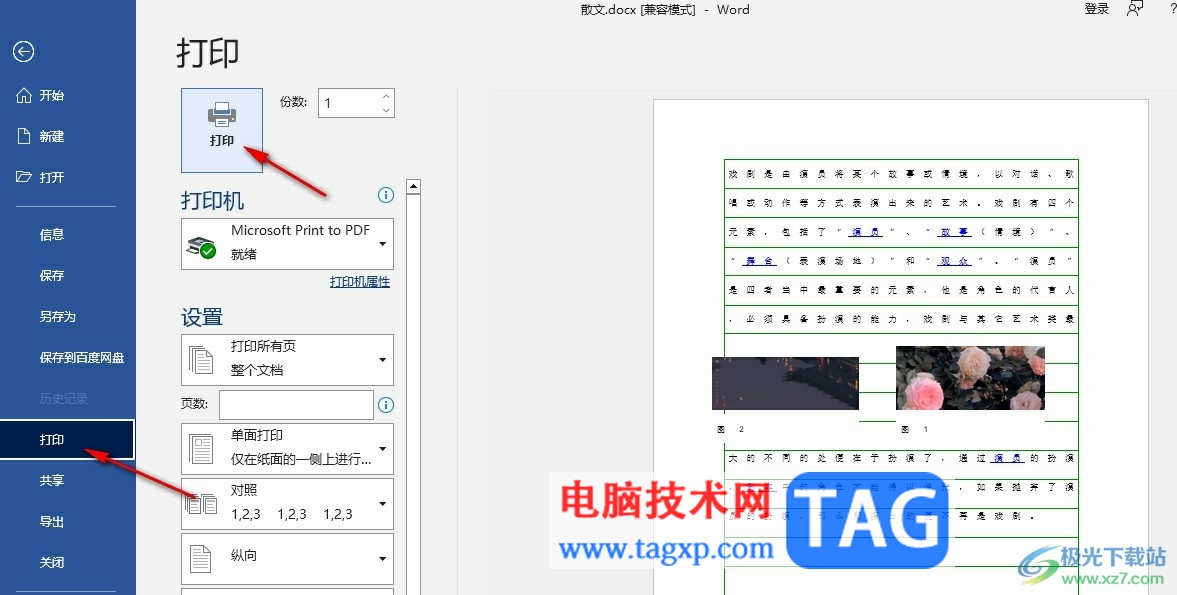Click the account person icon in the title bar
Viewport: 1177px width, 595px height.
tap(1136, 8)
